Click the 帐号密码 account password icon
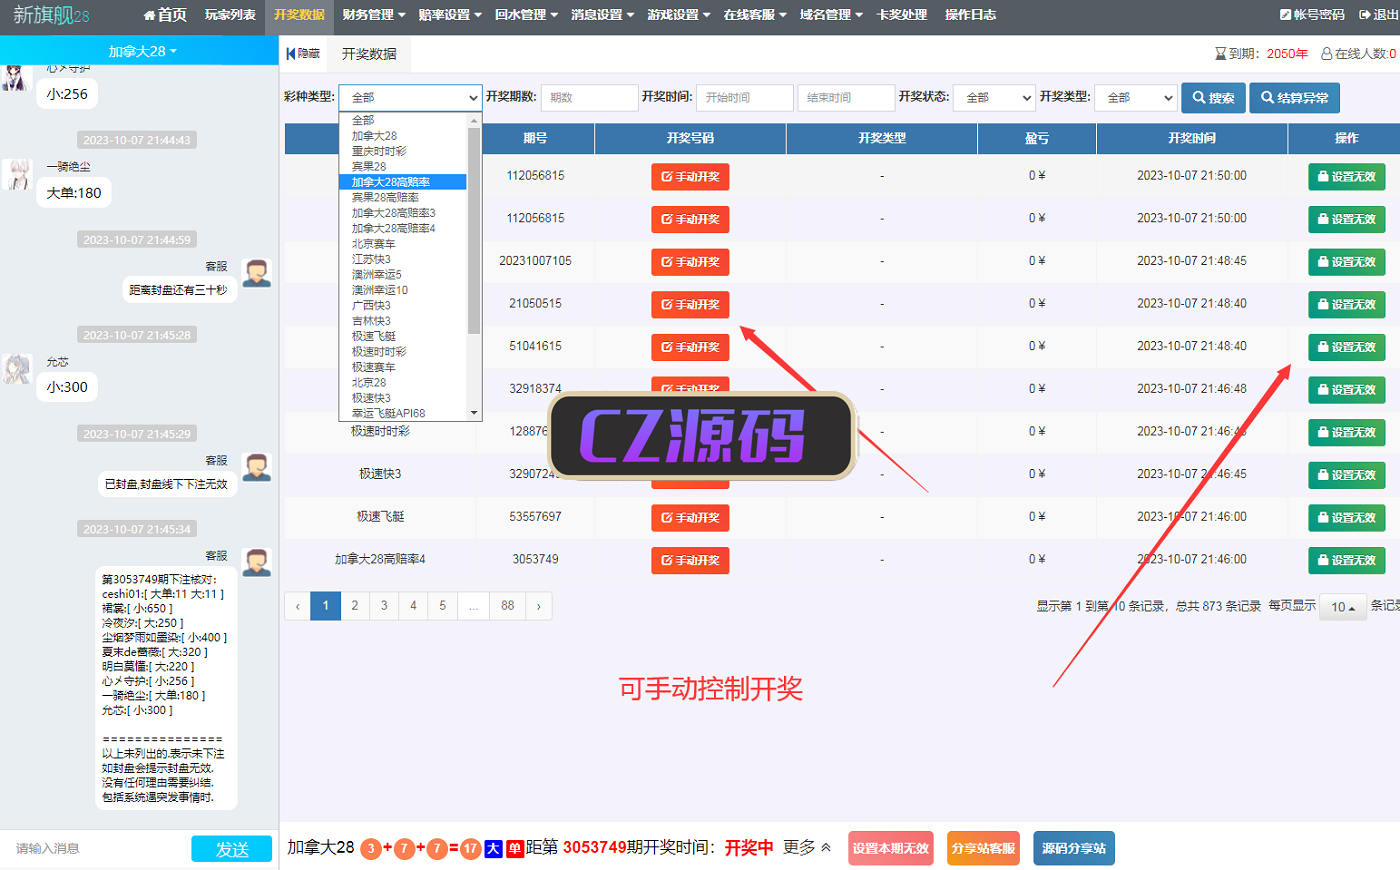The height and width of the screenshot is (870, 1400). (x=1286, y=15)
